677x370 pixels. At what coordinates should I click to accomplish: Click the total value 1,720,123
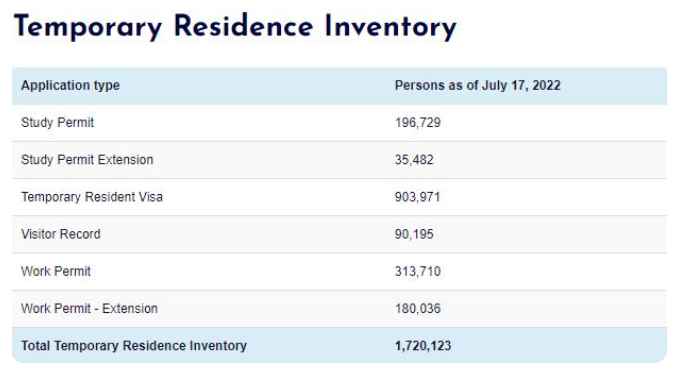[423, 345]
